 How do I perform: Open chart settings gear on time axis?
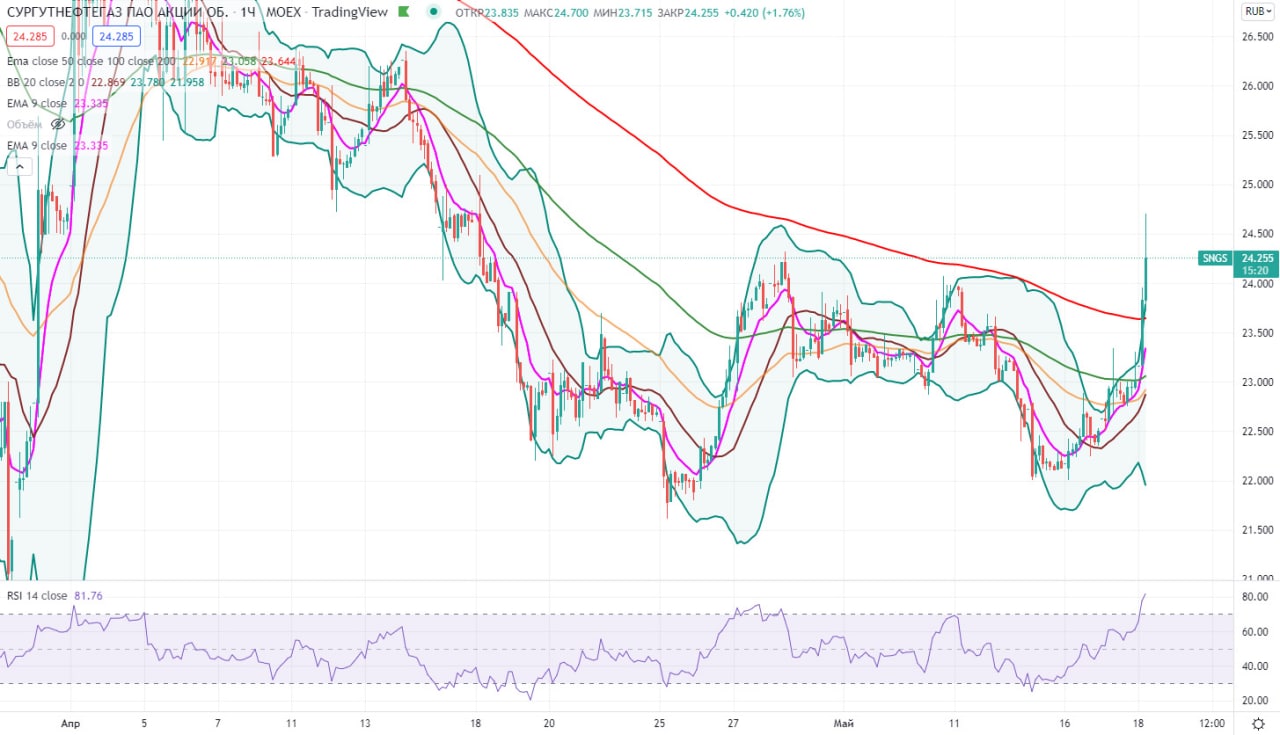[1257, 722]
